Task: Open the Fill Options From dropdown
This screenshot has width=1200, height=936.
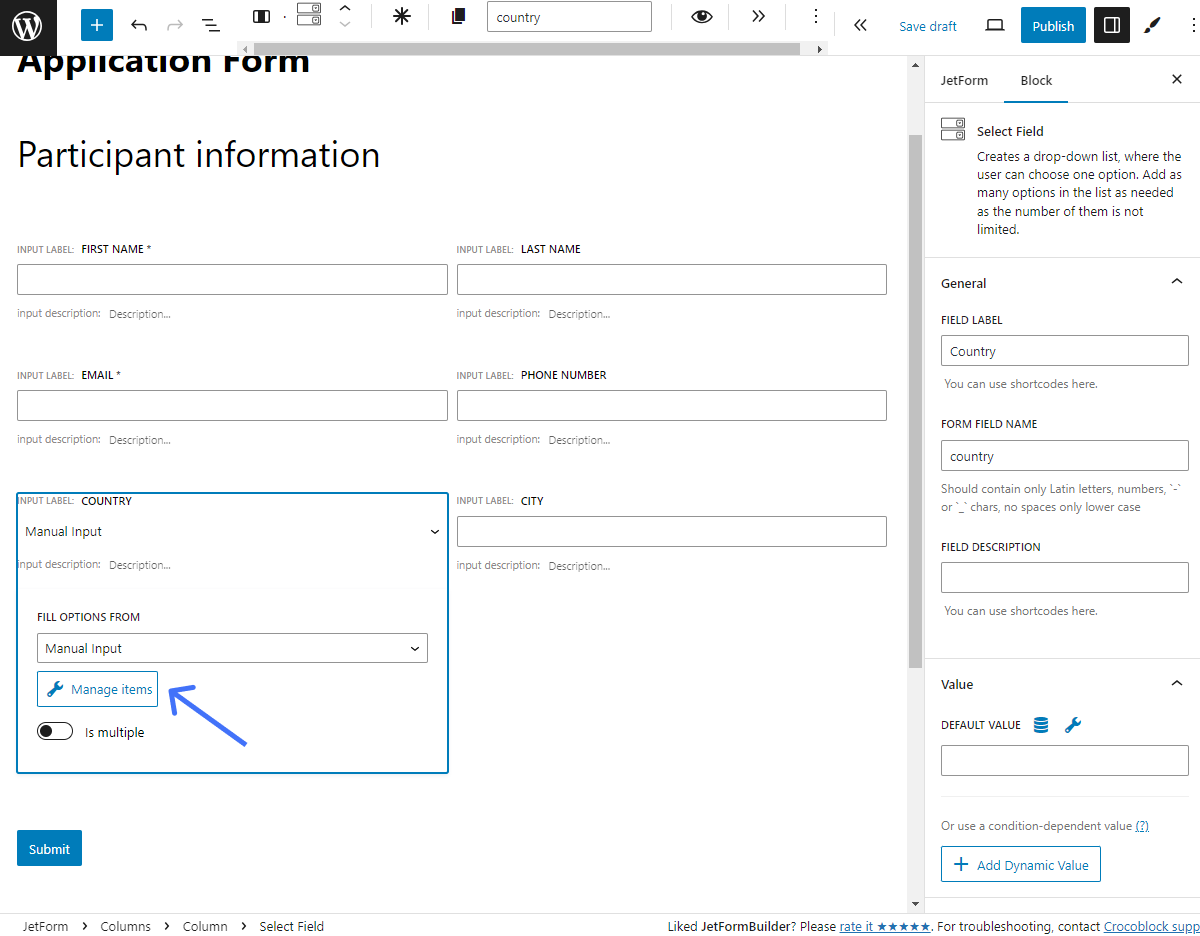Action: click(x=232, y=648)
